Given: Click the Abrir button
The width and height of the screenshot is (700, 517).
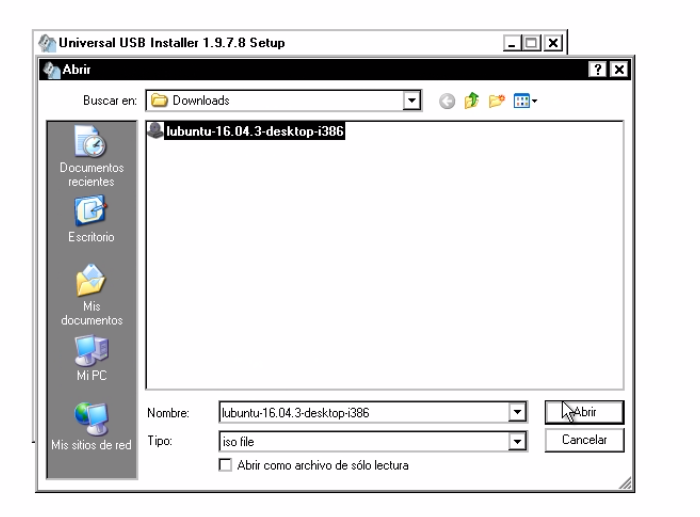Looking at the screenshot, I should (584, 412).
